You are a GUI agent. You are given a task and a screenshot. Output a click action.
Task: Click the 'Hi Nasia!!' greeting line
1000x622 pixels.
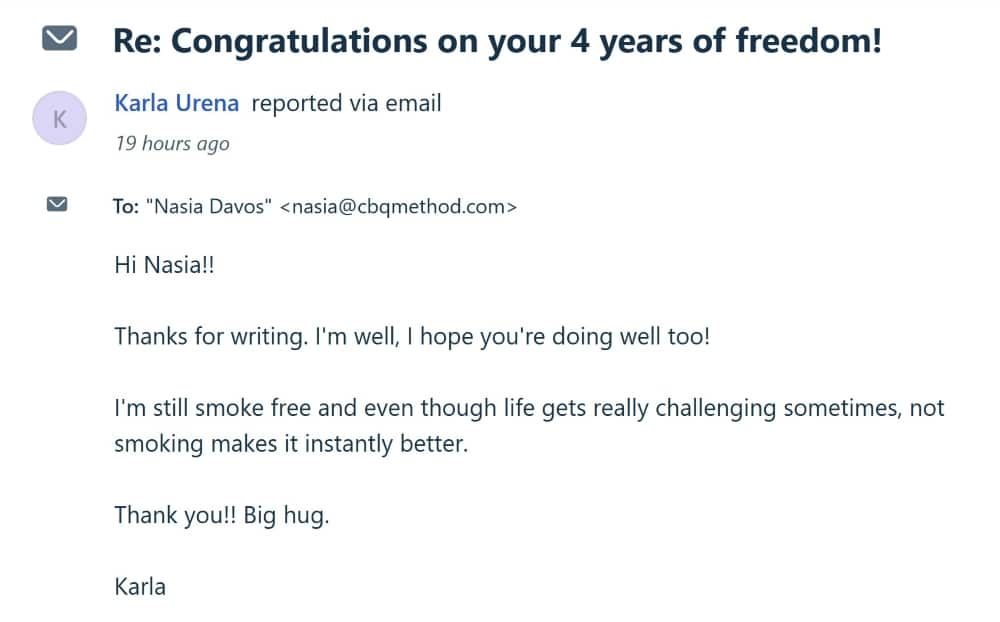click(x=162, y=265)
